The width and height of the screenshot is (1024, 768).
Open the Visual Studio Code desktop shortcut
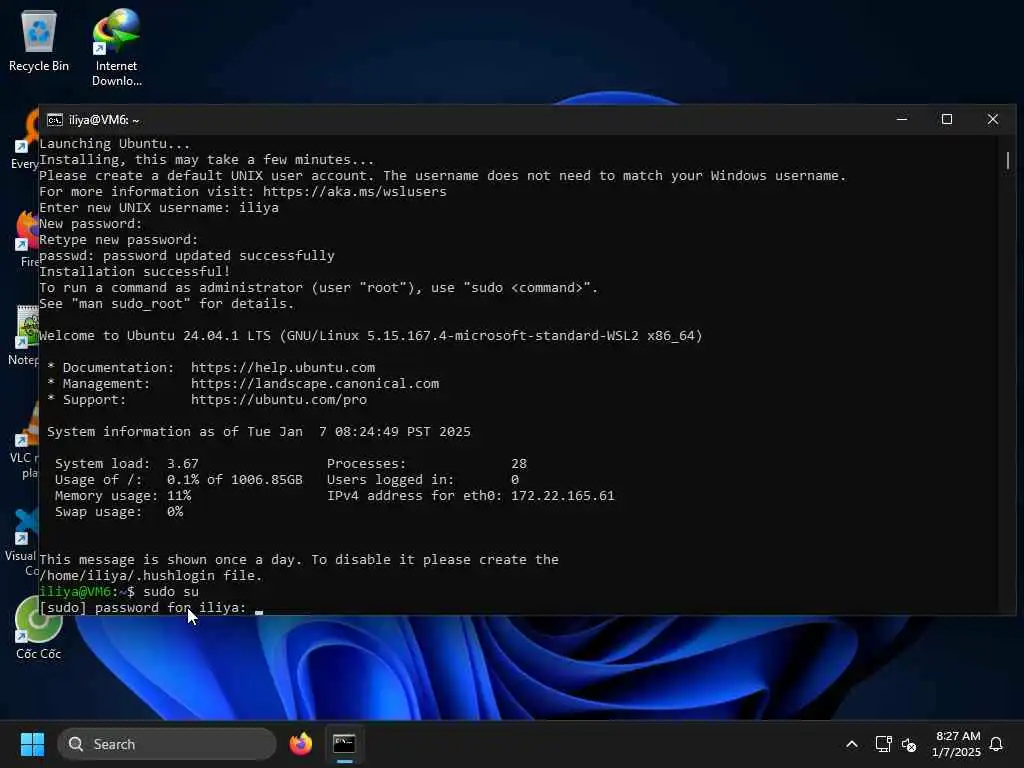(24, 542)
